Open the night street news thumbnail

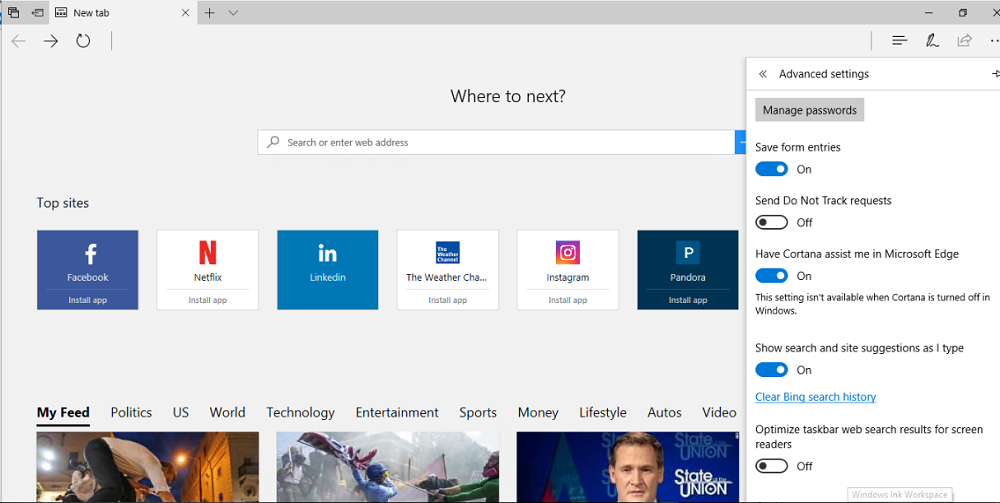tap(147, 467)
